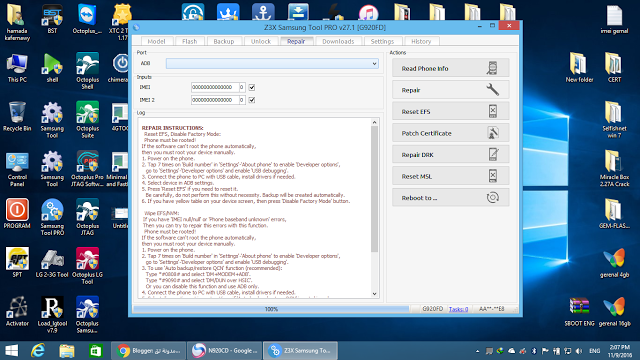Open the Model tab
This screenshot has width=640, height=360.
(156, 41)
